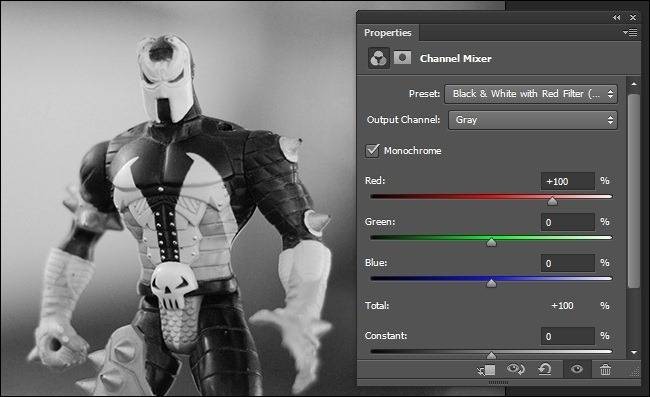Click the Constant: label
The width and height of the screenshot is (650, 397).
pyautogui.click(x=386, y=336)
